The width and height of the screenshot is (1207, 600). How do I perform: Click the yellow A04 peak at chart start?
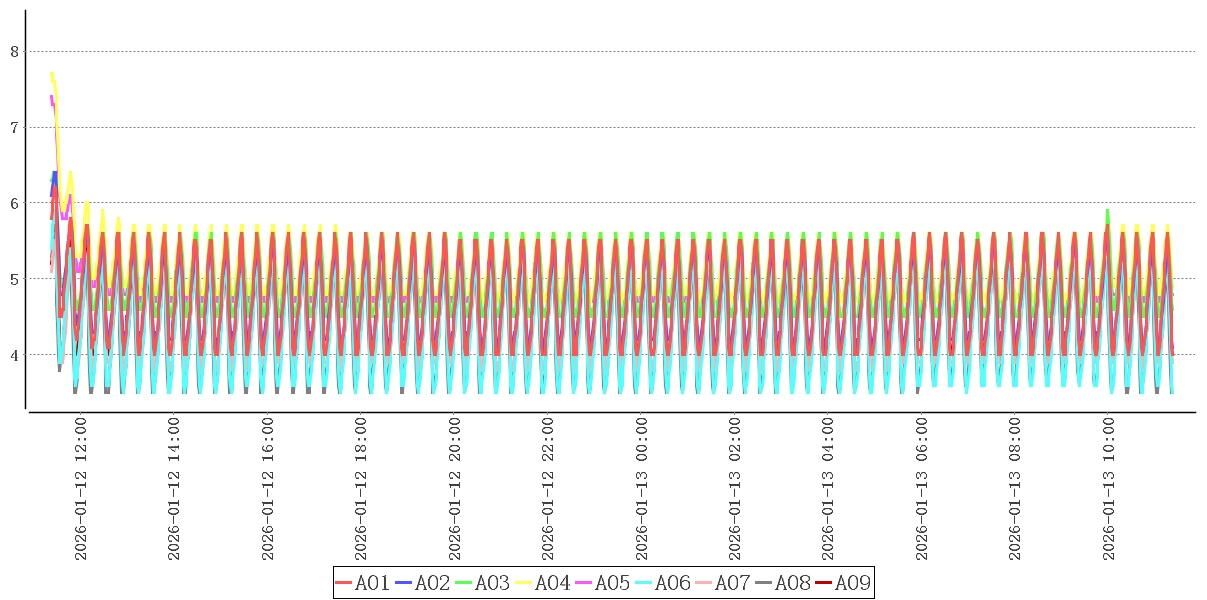pos(52,74)
